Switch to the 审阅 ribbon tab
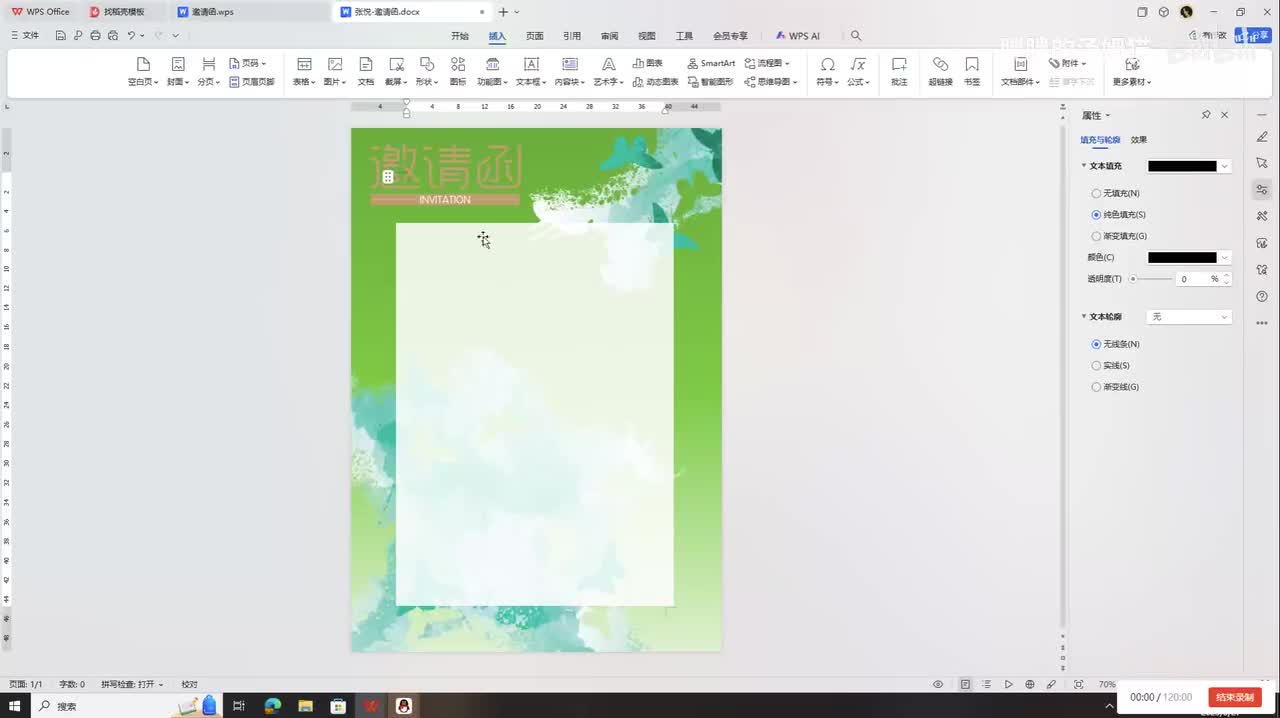Image resolution: width=1280 pixels, height=718 pixels. click(x=609, y=36)
